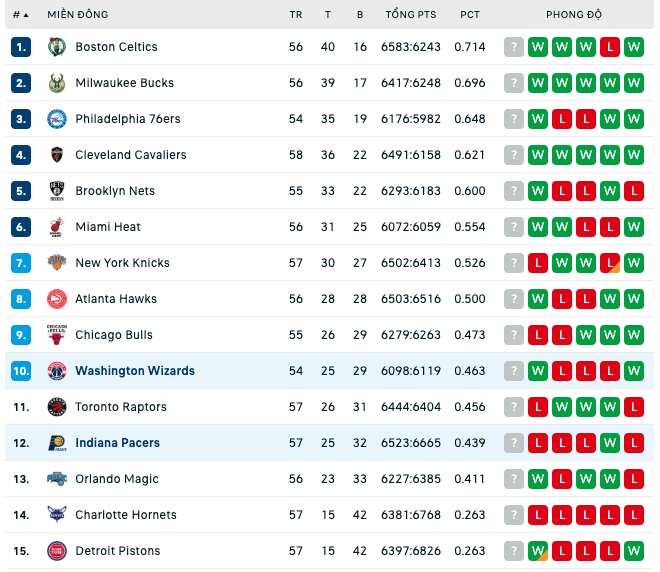Click the Charlotte Hornets logo
Screen dimensions: 660x572
56,515
